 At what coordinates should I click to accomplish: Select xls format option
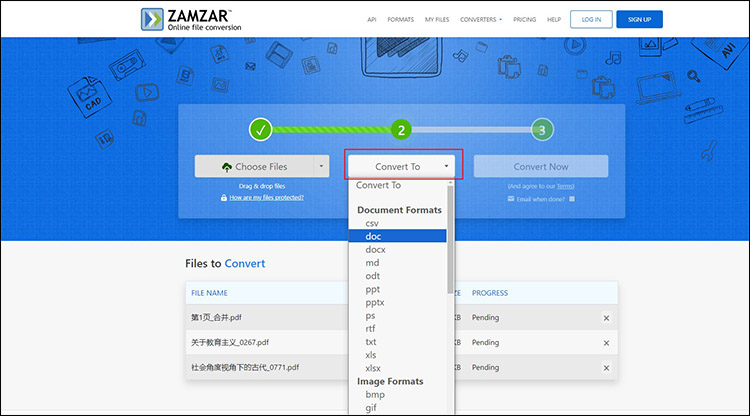point(397,355)
